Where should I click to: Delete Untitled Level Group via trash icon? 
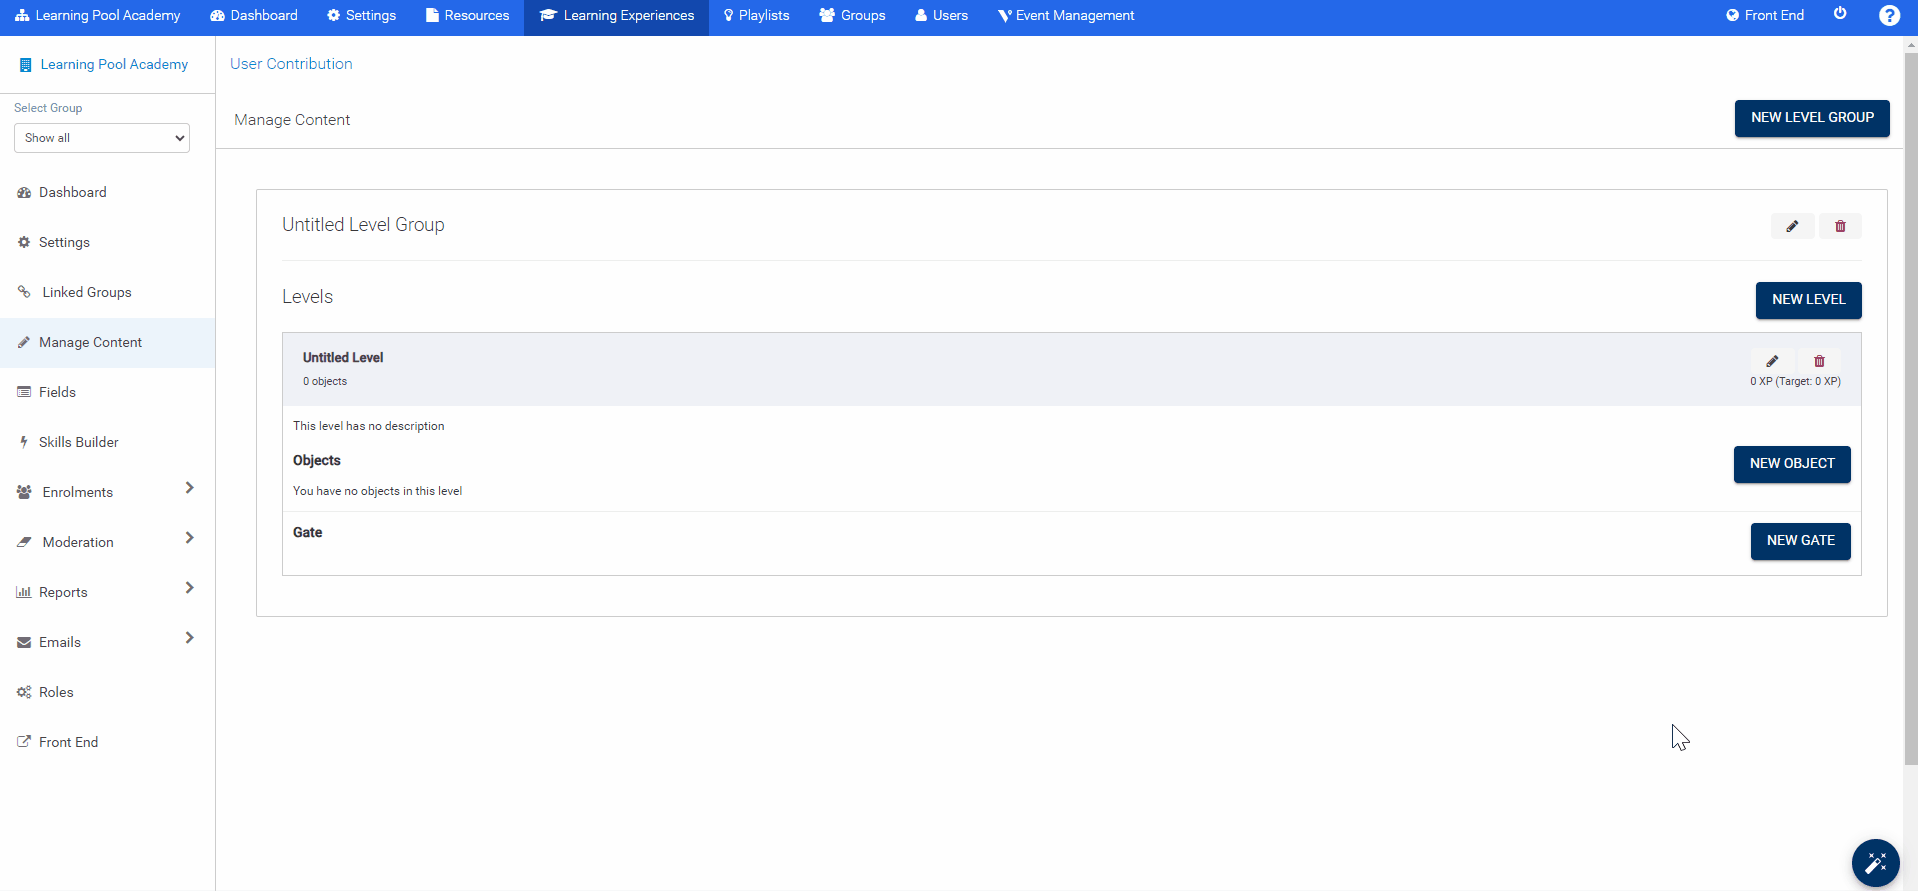click(x=1840, y=226)
